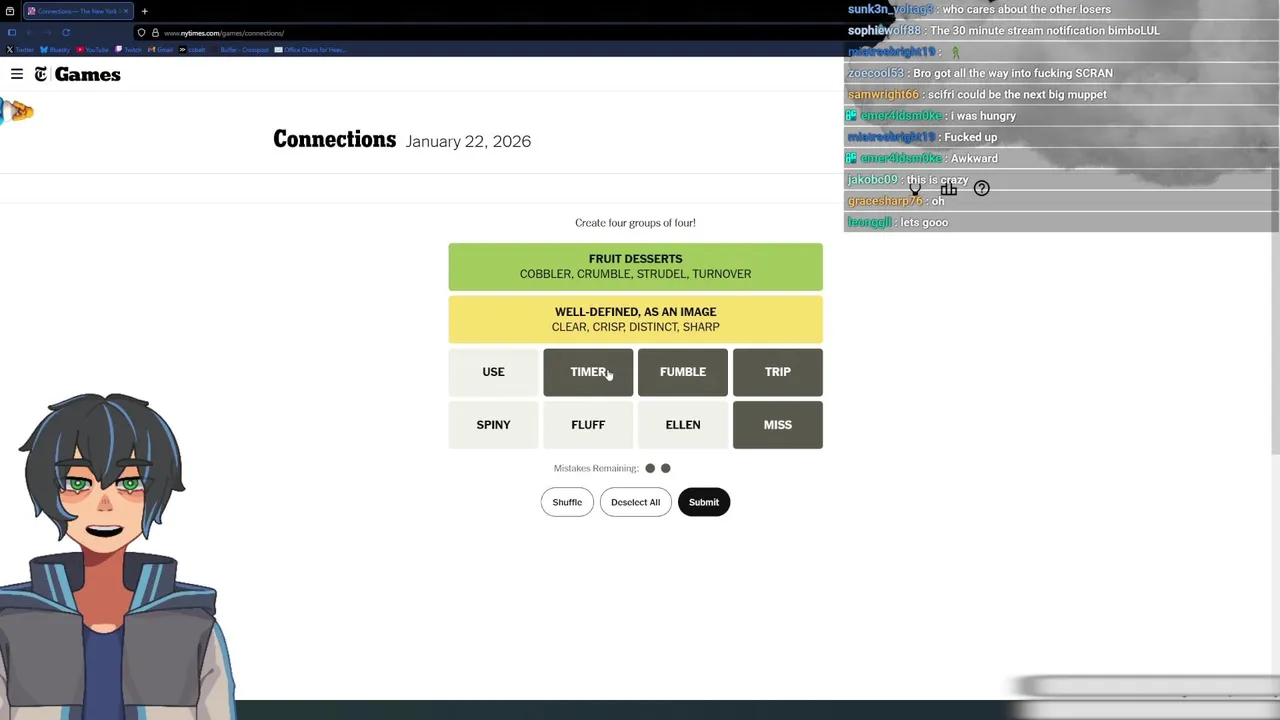Click the Deselect All button
The height and width of the screenshot is (720, 1280).
pyautogui.click(x=635, y=502)
